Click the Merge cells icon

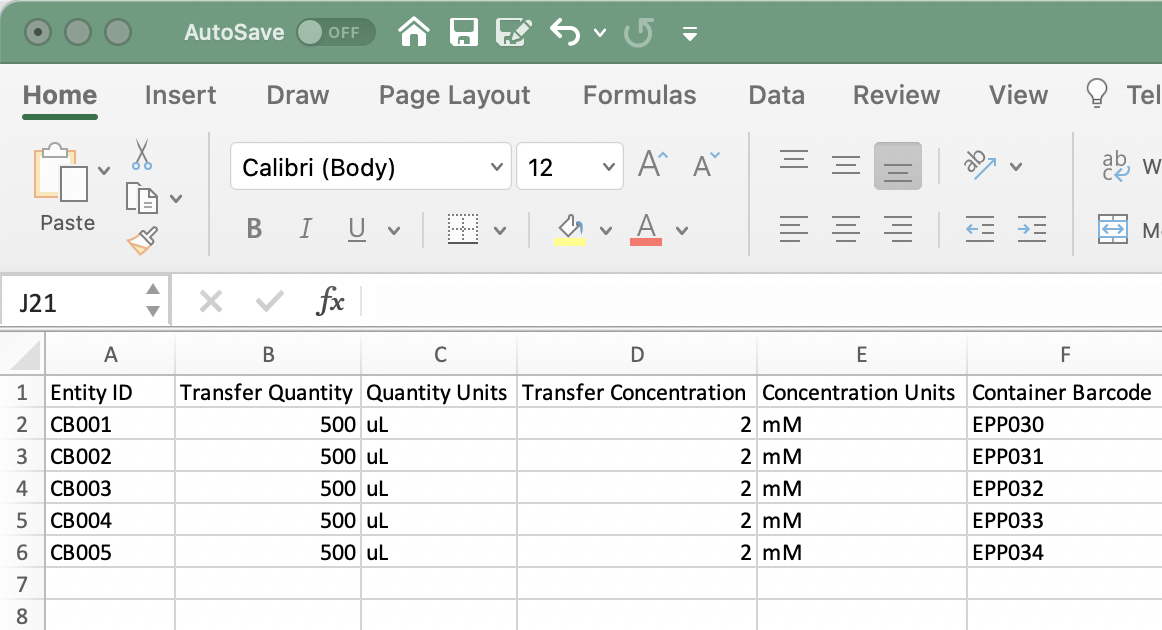(1113, 229)
